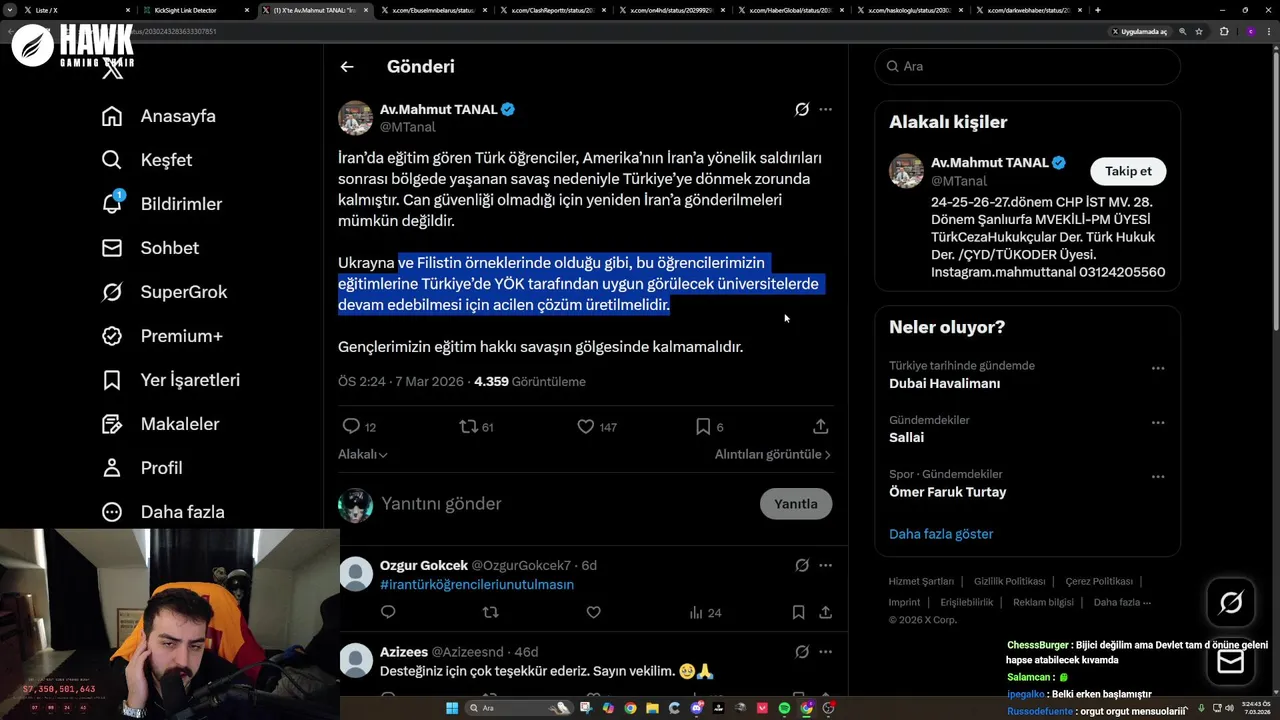1280x720 pixels.
Task: Open Anasayfa from the left sidebar
Action: (159, 116)
